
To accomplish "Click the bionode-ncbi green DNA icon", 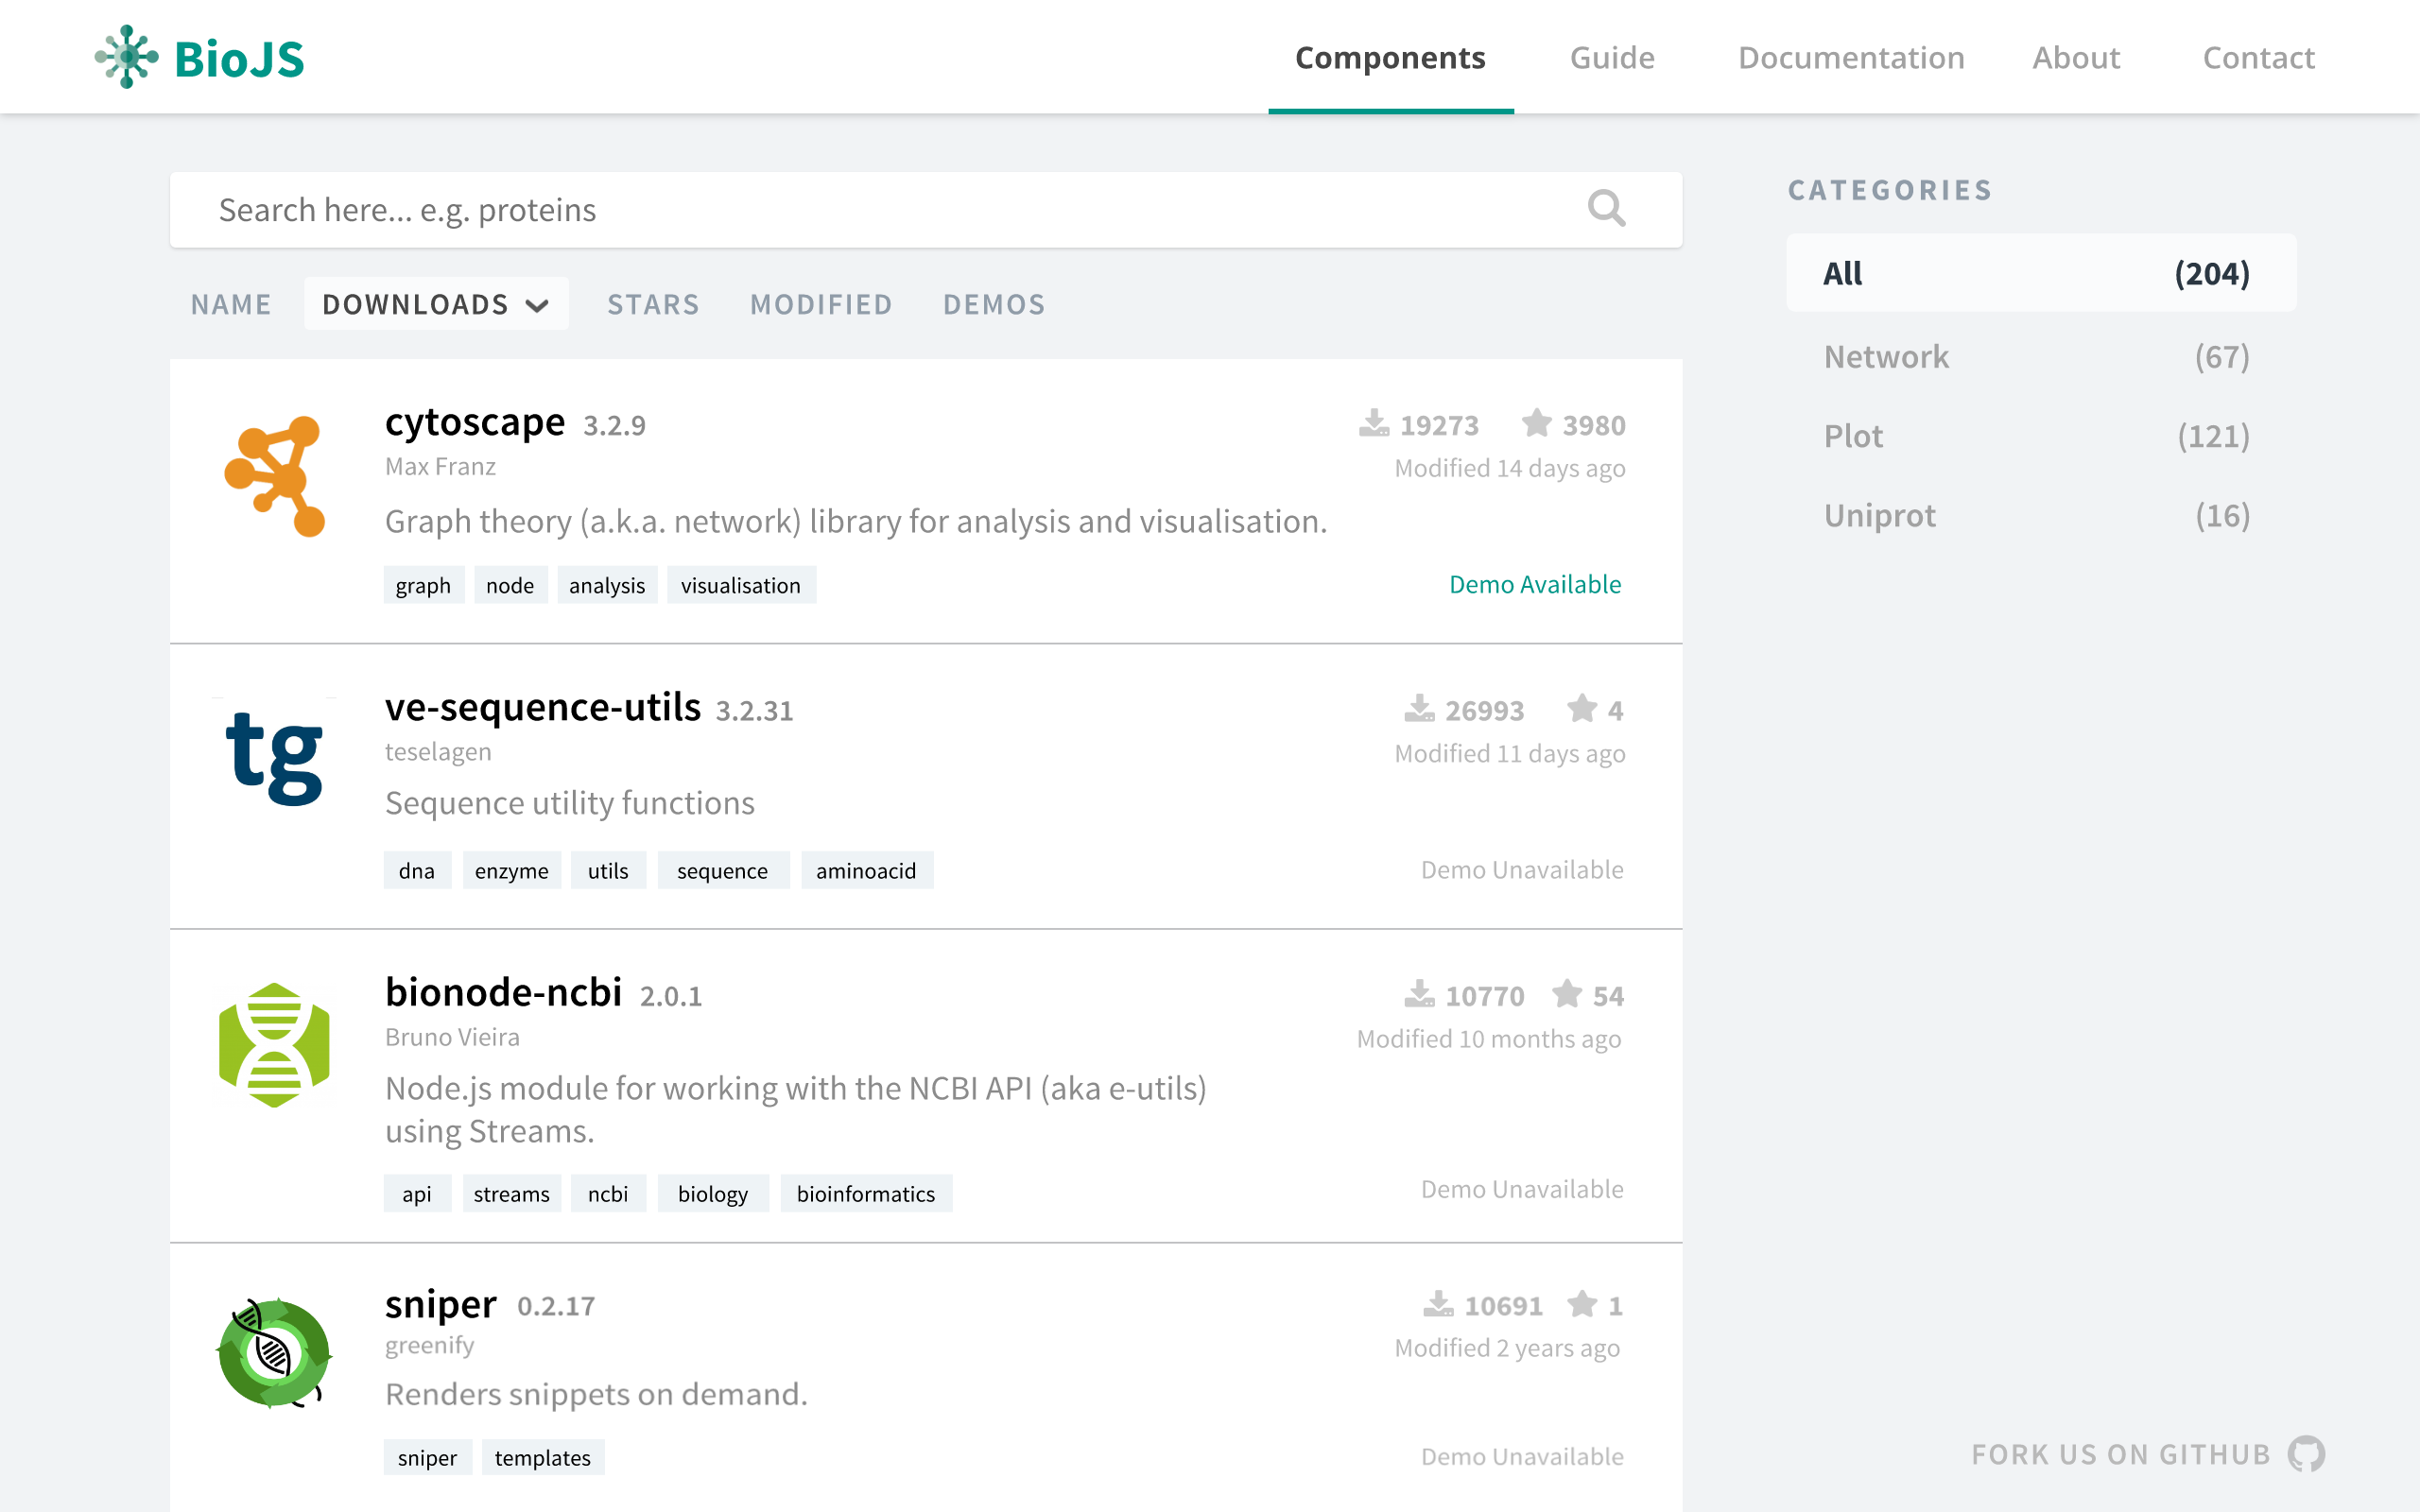I will pyautogui.click(x=274, y=1047).
